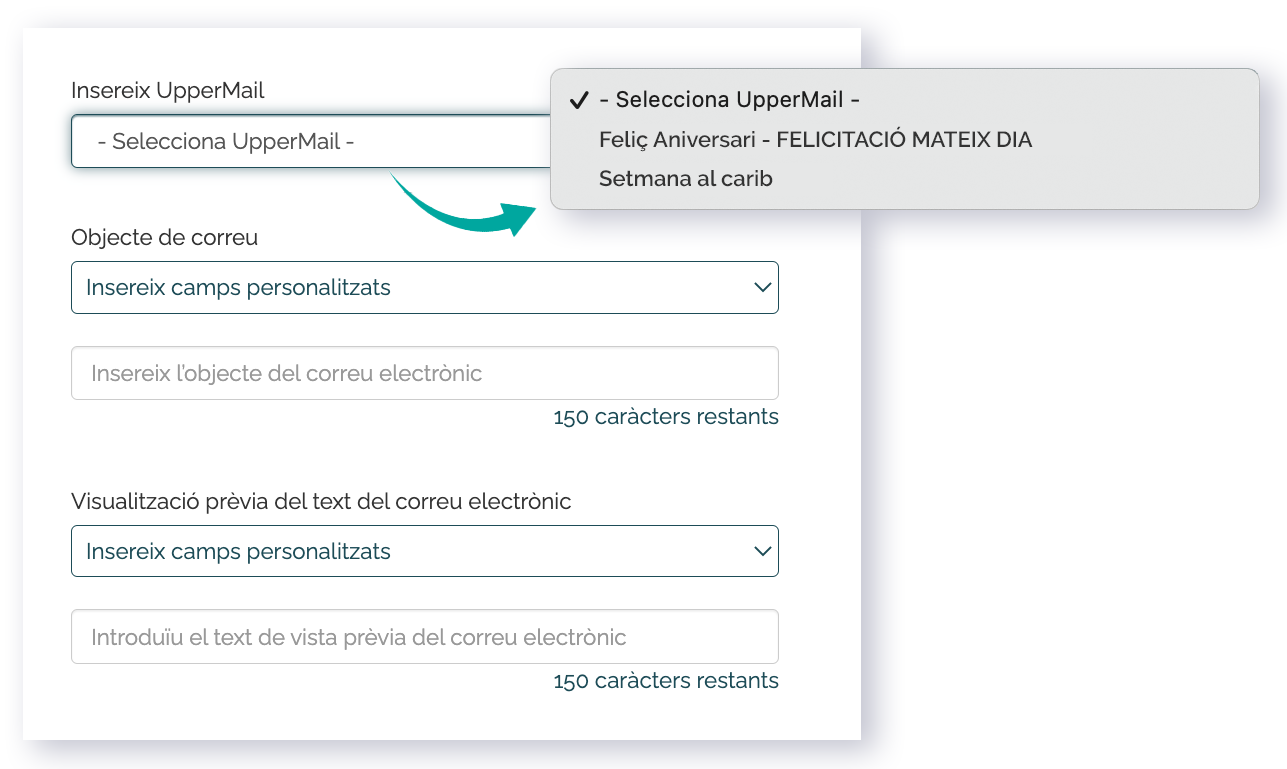Click the preview field's '150 caràcters restants' counter

point(666,681)
